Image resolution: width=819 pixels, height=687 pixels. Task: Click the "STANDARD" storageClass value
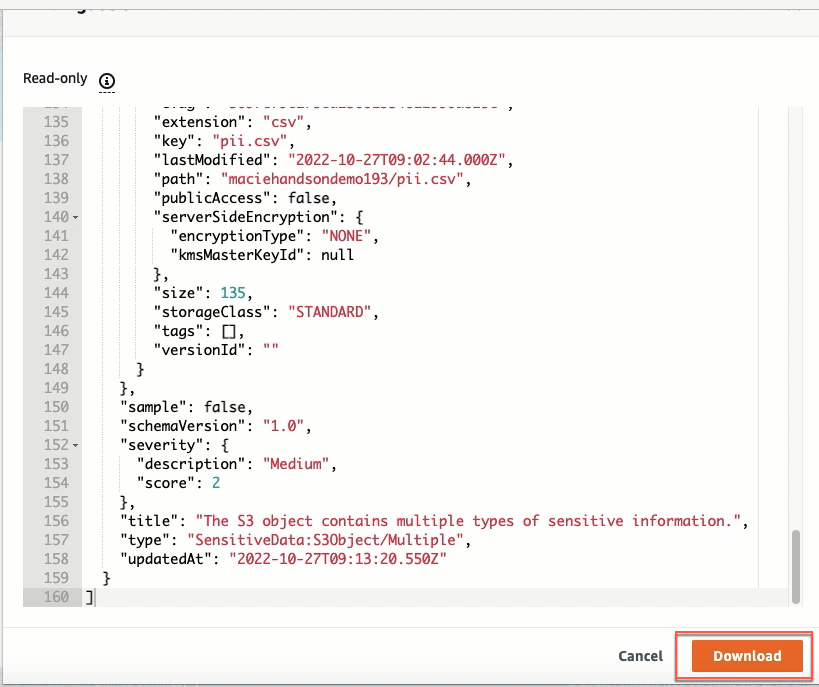(329, 312)
